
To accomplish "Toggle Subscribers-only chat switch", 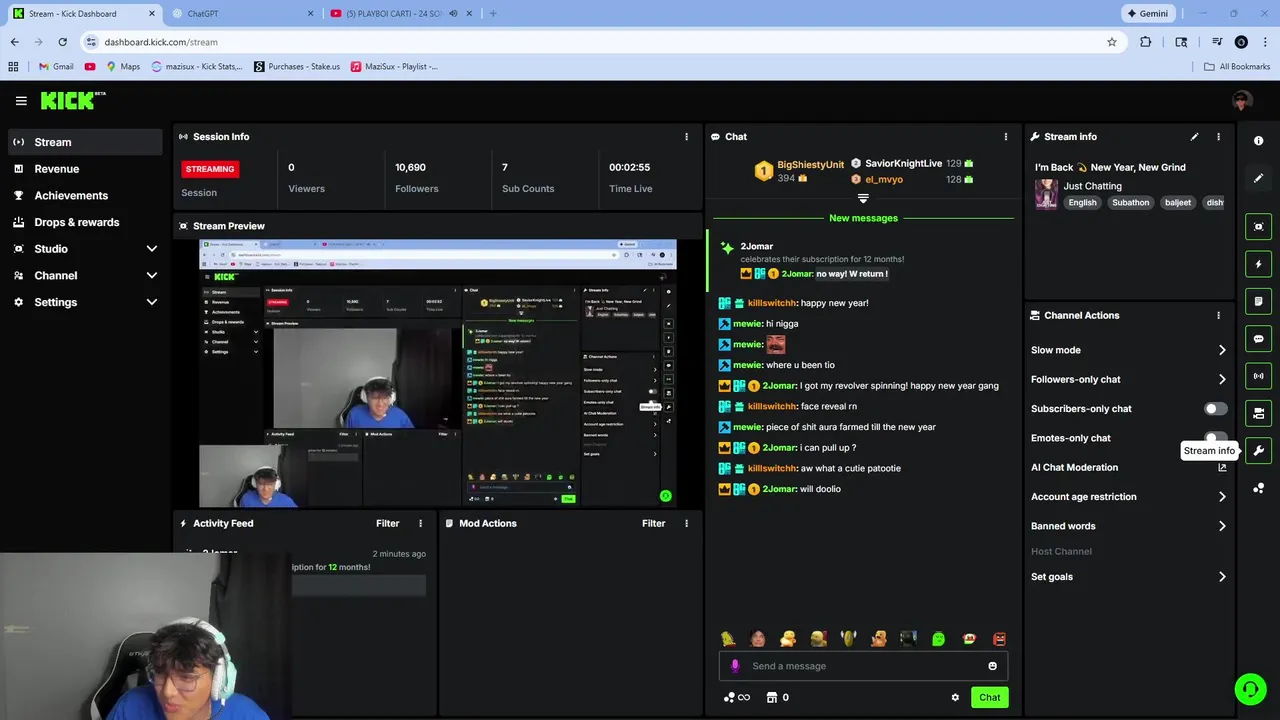I will (1215, 409).
